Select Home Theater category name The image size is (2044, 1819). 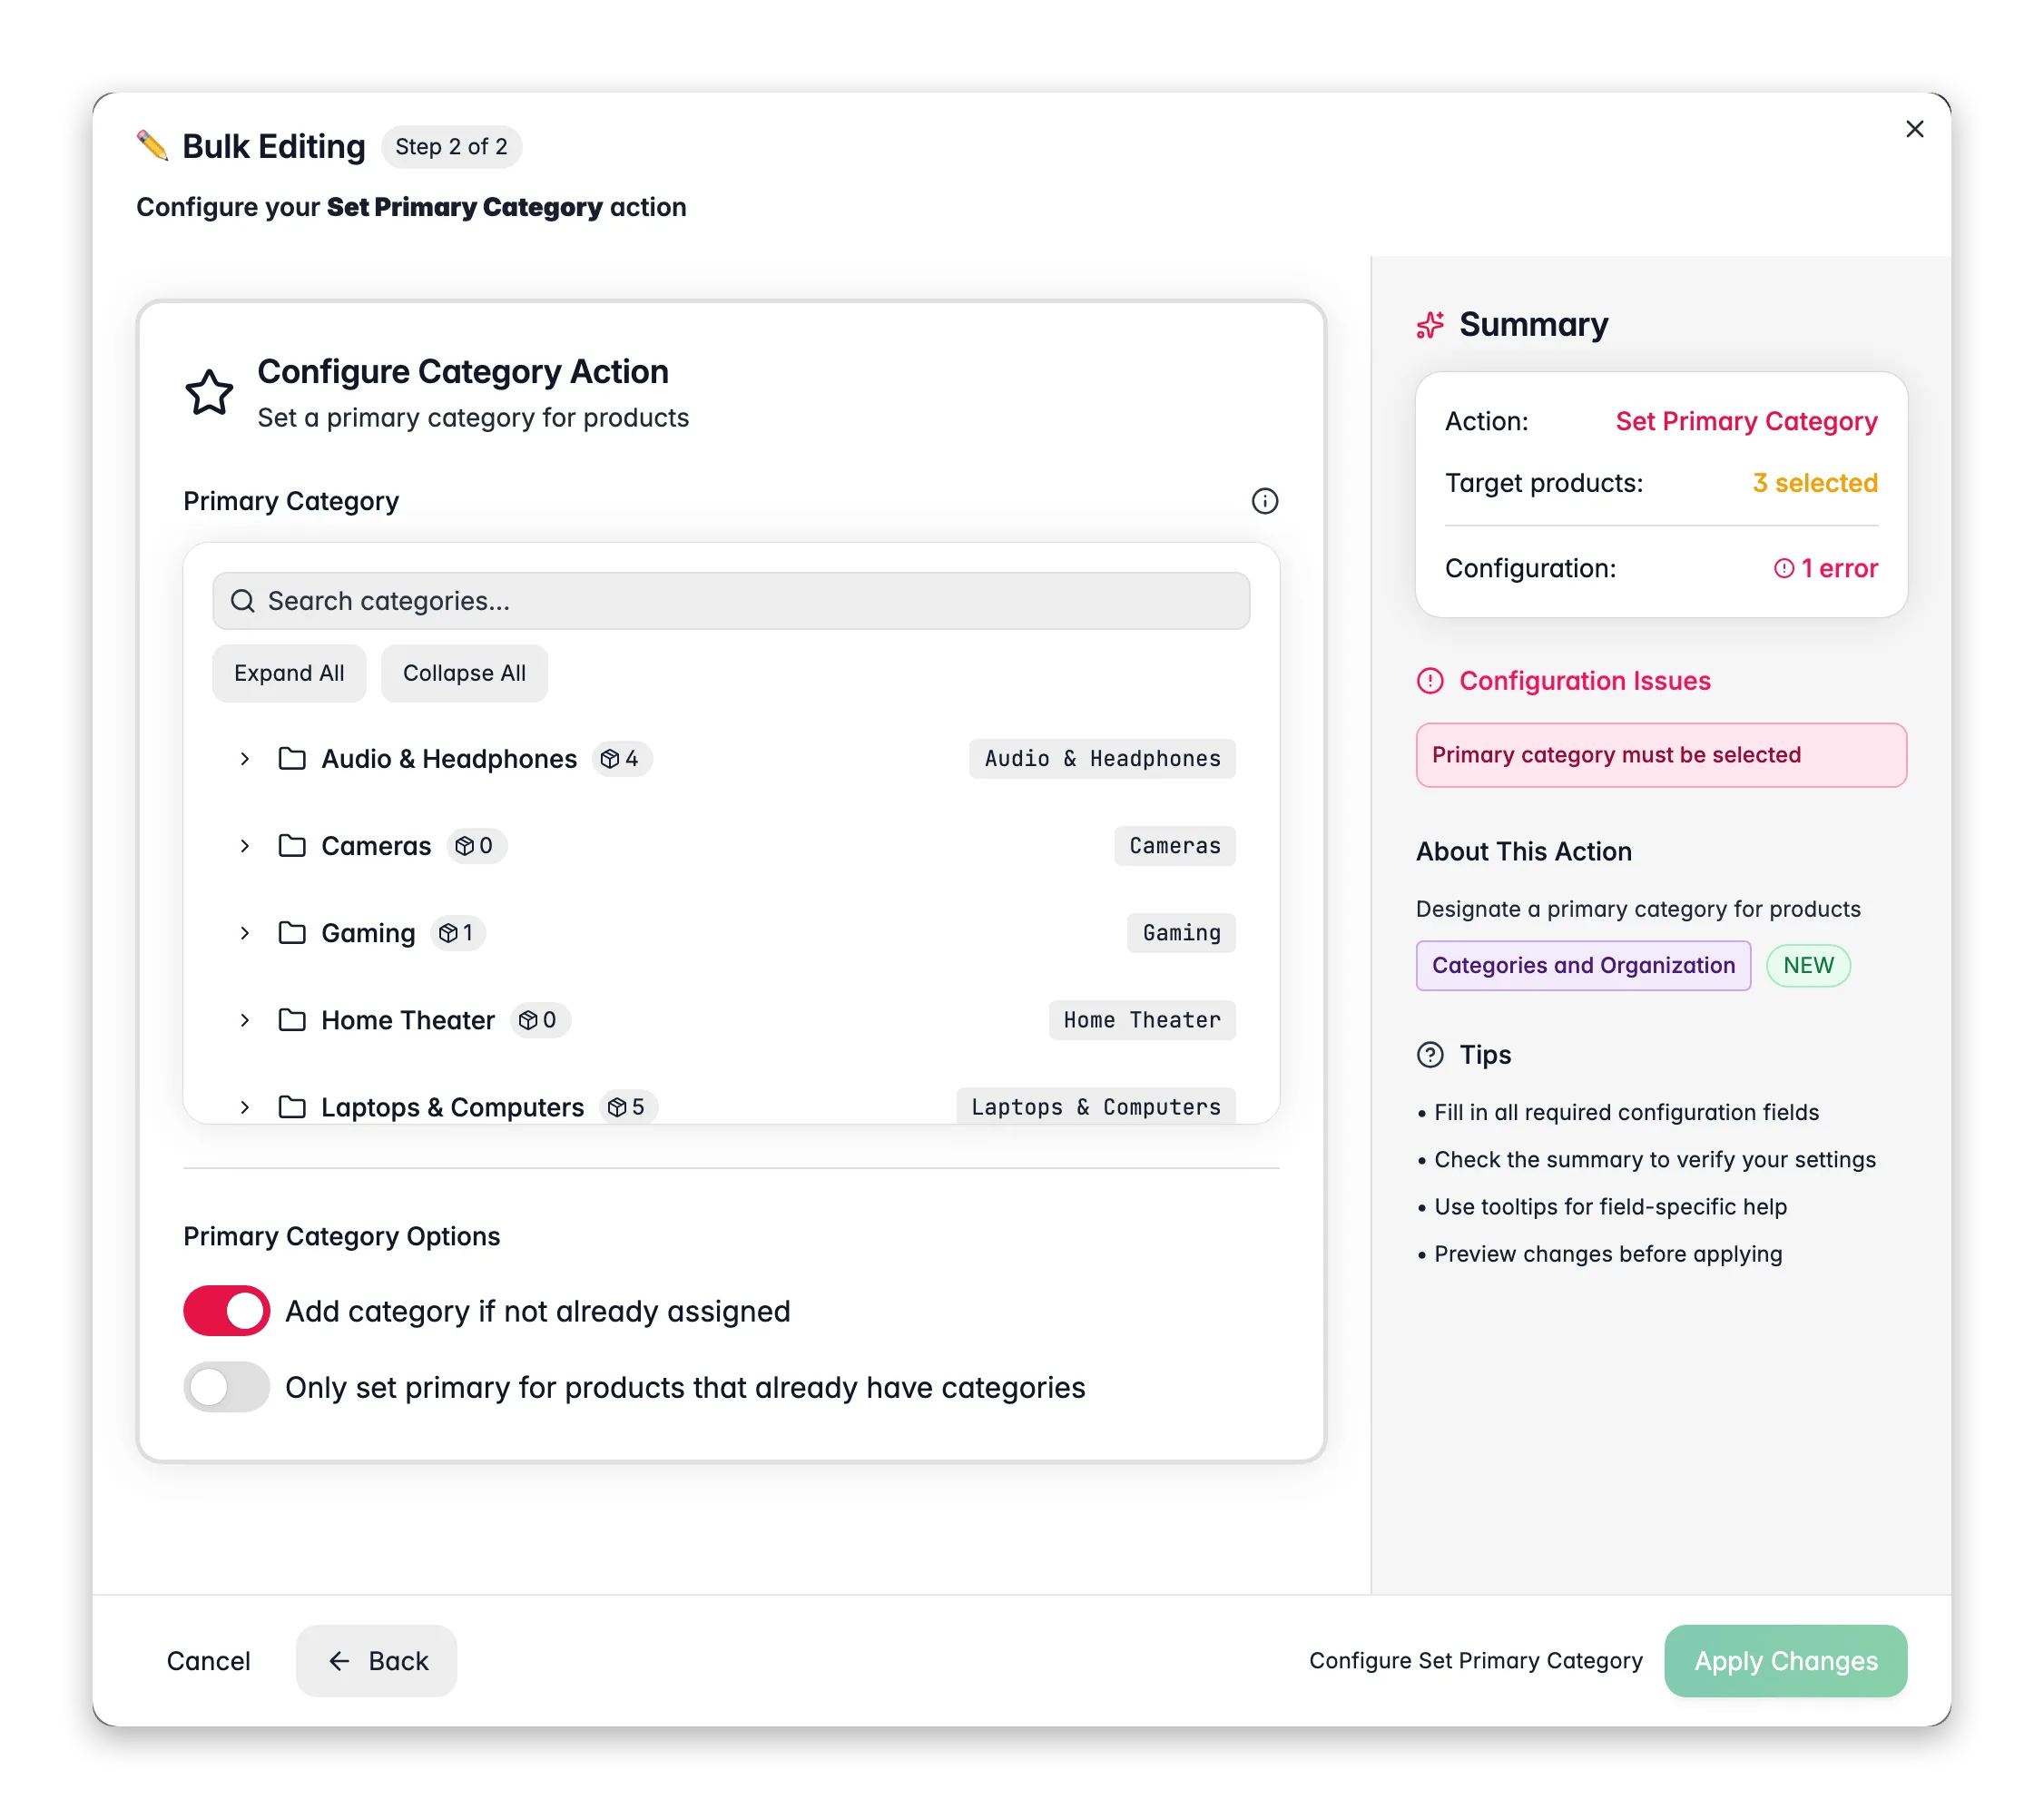[408, 1020]
